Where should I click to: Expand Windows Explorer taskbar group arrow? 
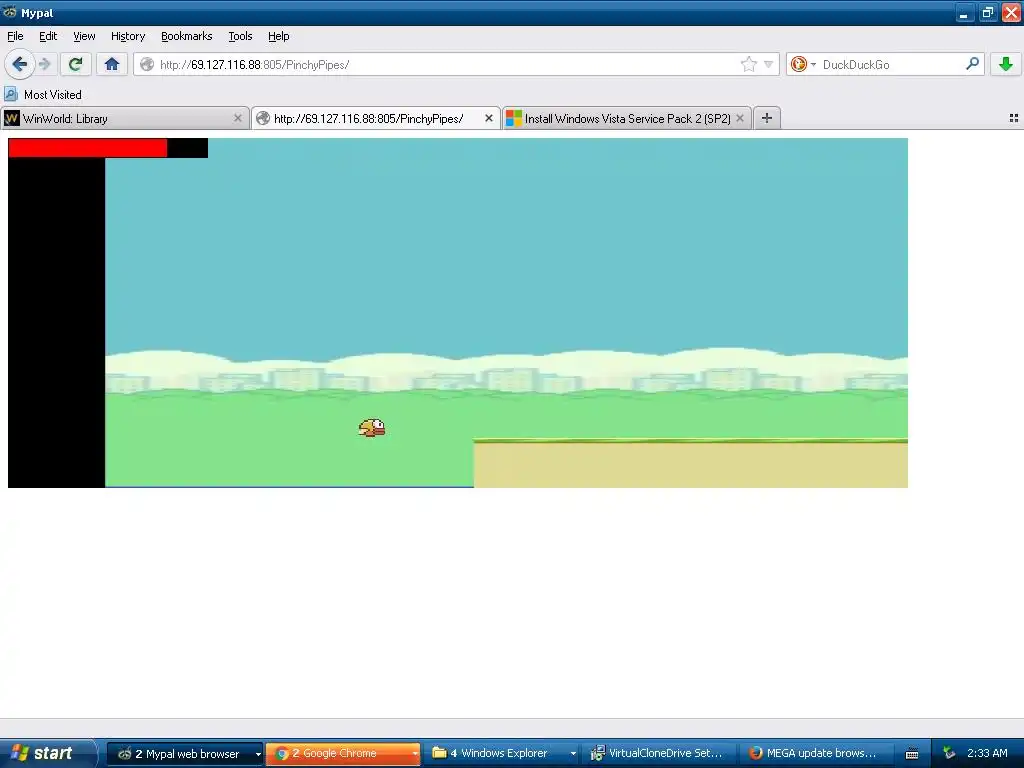click(x=573, y=754)
